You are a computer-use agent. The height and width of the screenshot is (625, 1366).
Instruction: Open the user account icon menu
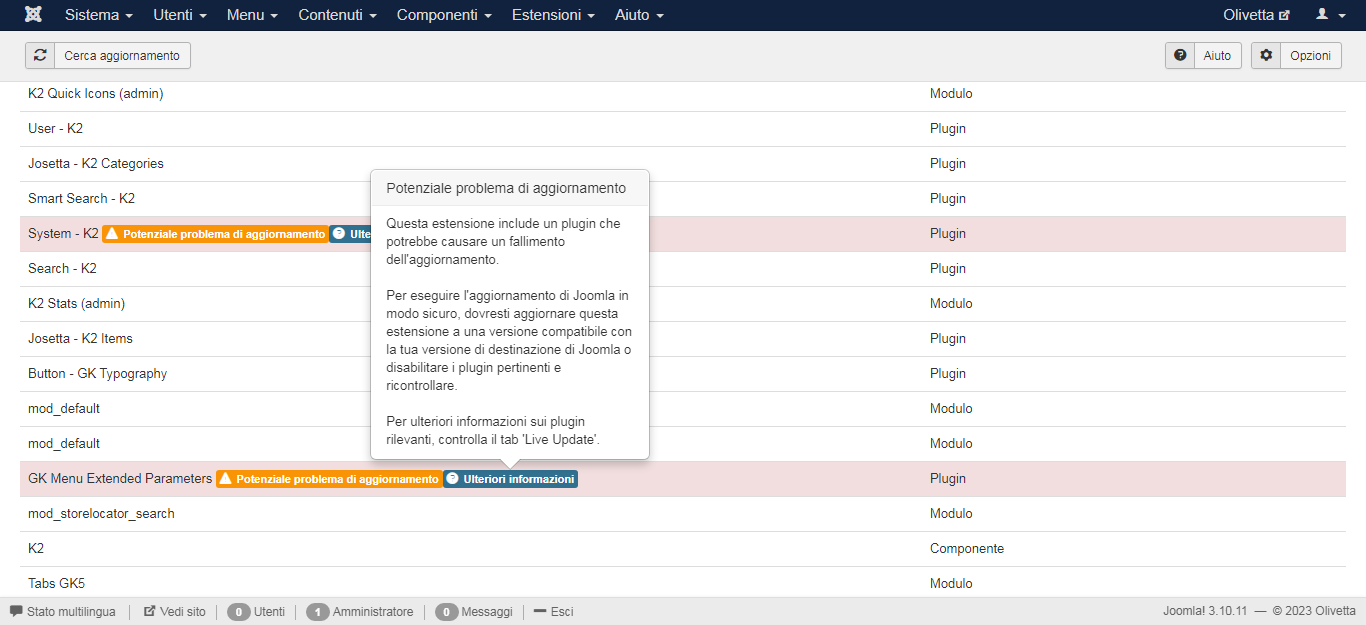[1328, 15]
